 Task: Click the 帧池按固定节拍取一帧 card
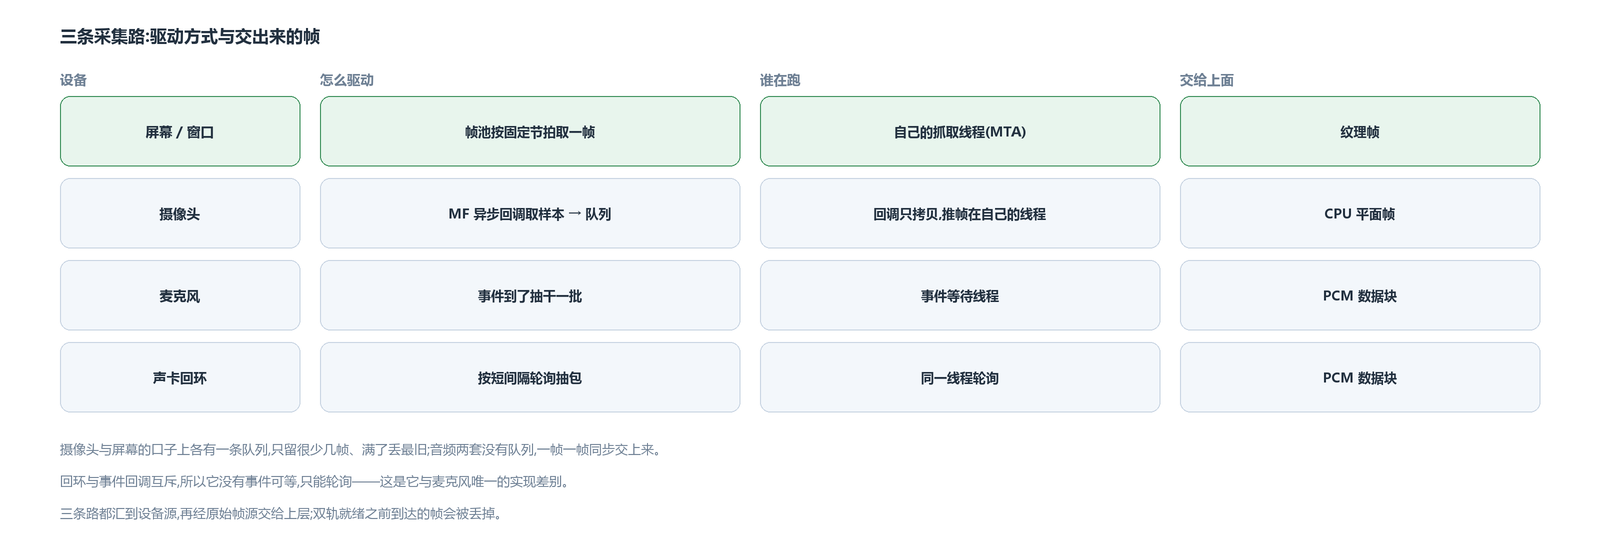[530, 131]
